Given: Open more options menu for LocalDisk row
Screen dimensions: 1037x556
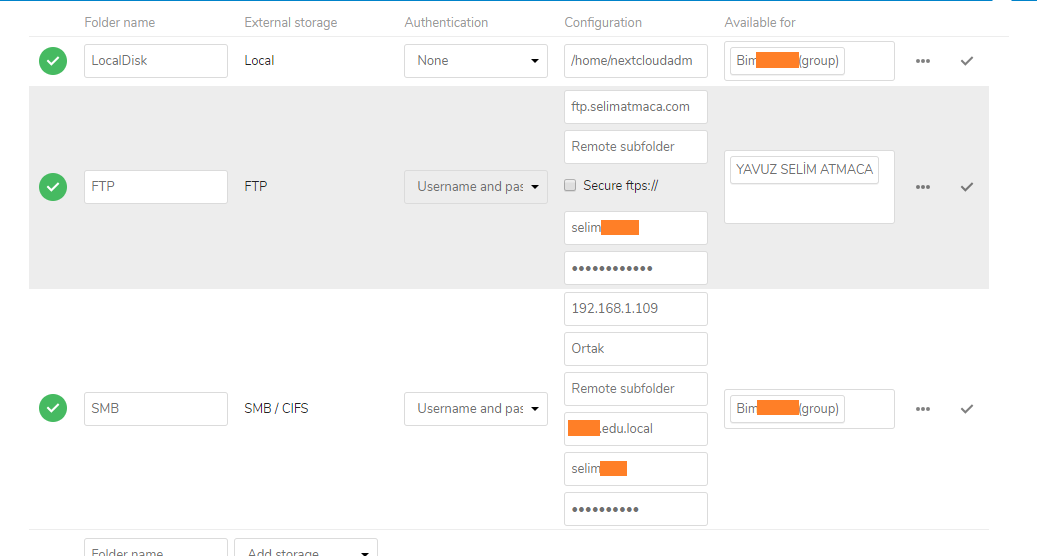Looking at the screenshot, I should point(922,61).
